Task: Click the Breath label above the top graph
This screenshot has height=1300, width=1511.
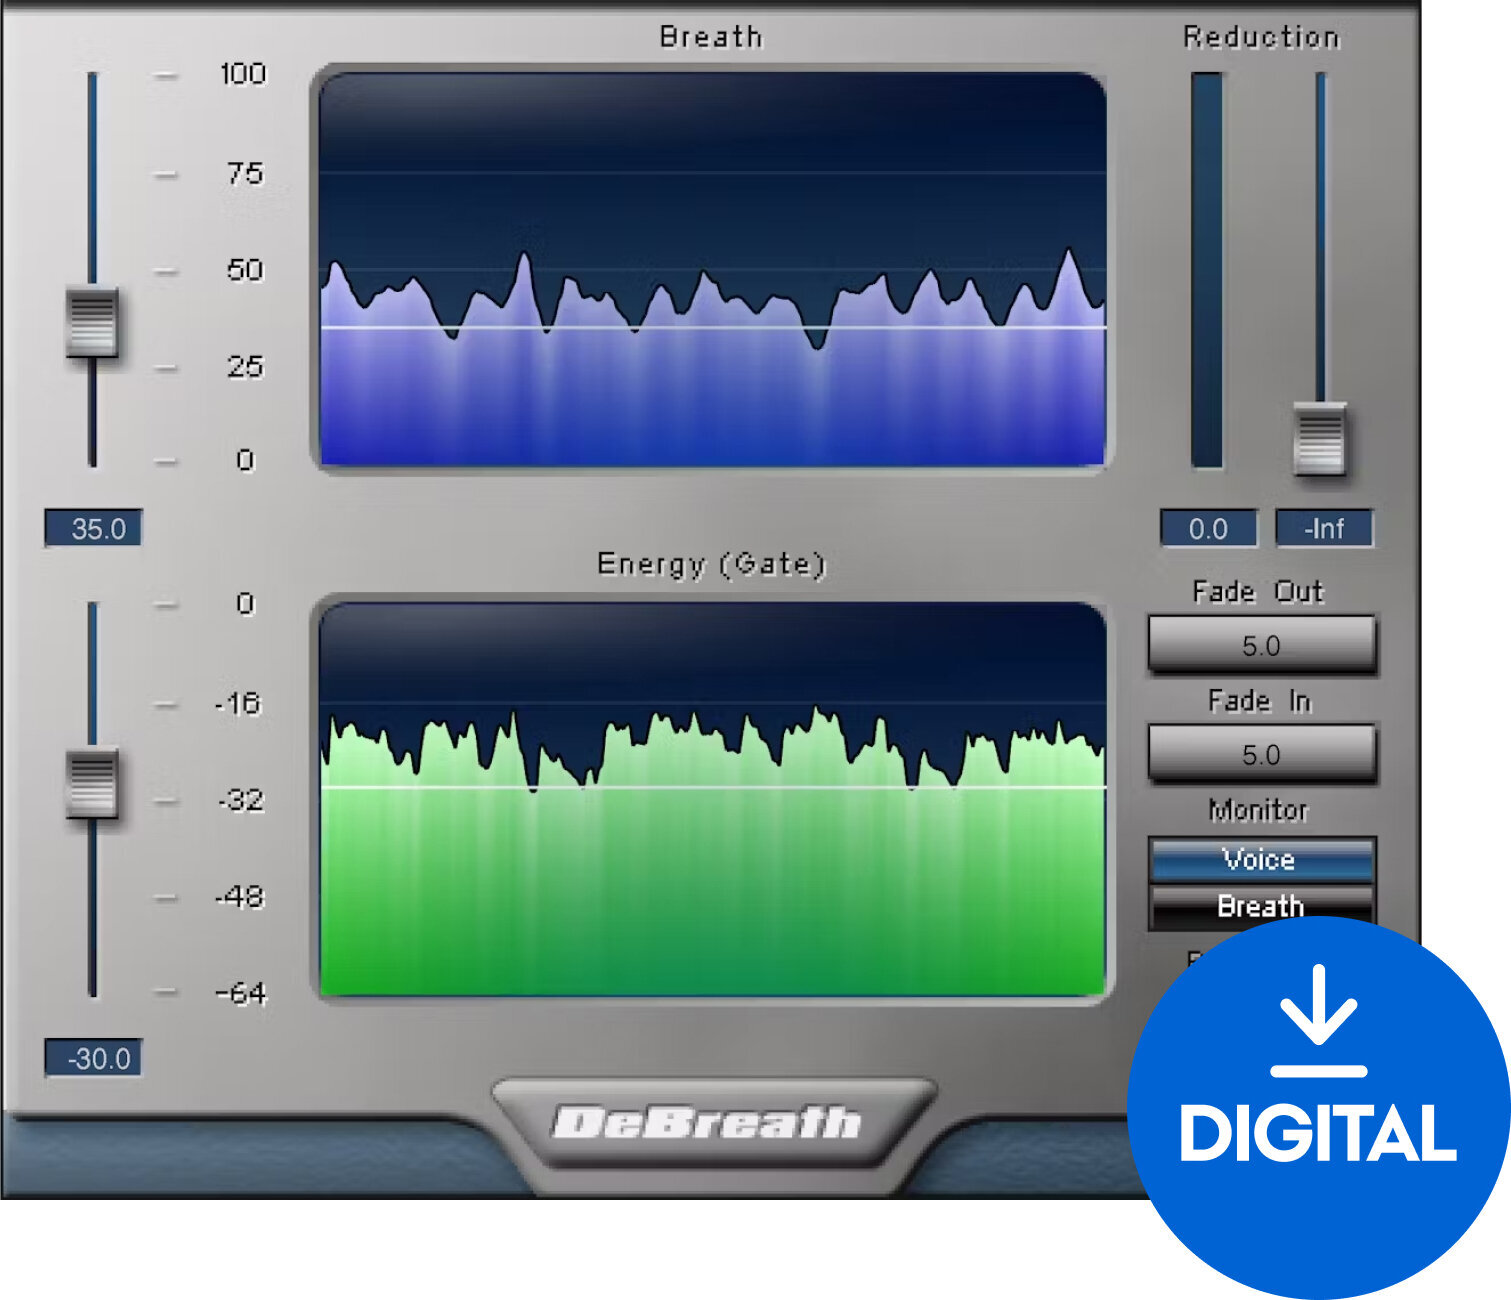Action: [x=710, y=36]
